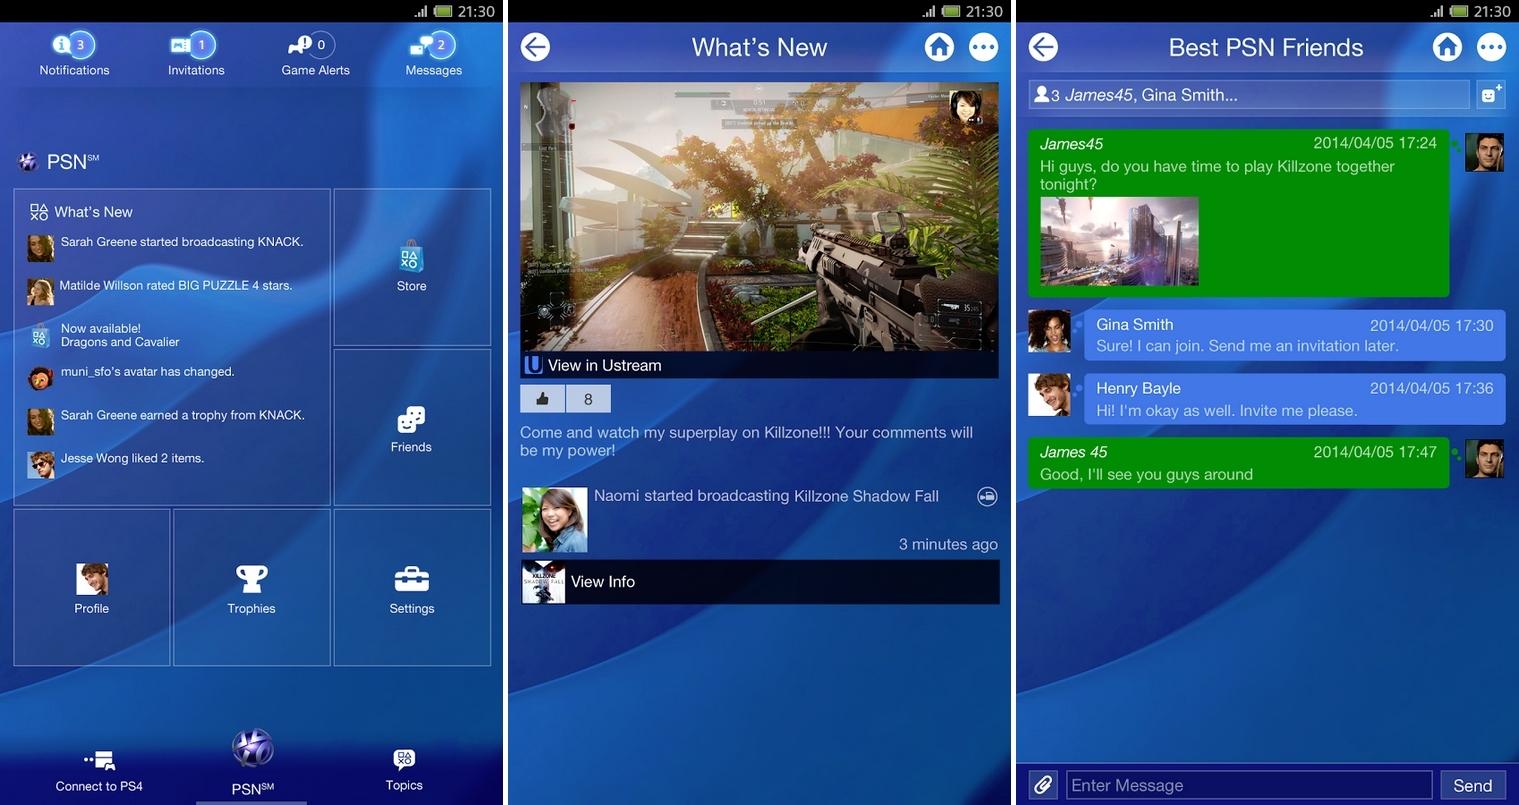1519x805 pixels.
Task: Tap home icon on What's New screen
Action: pos(939,47)
